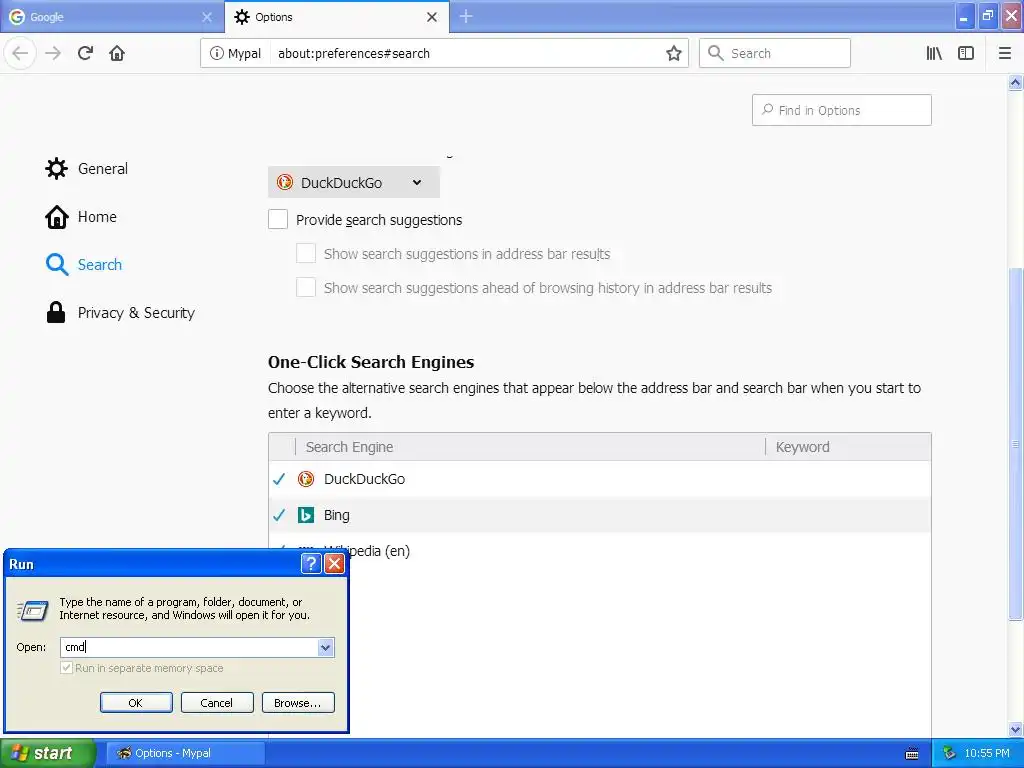Click the Open text field in Run
The width and height of the screenshot is (1024, 768).
click(189, 647)
